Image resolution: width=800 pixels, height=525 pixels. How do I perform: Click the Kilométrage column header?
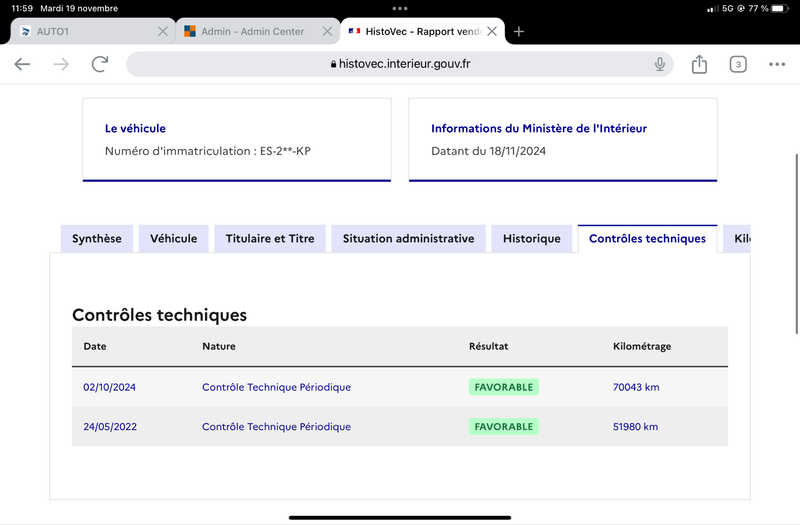click(642, 346)
